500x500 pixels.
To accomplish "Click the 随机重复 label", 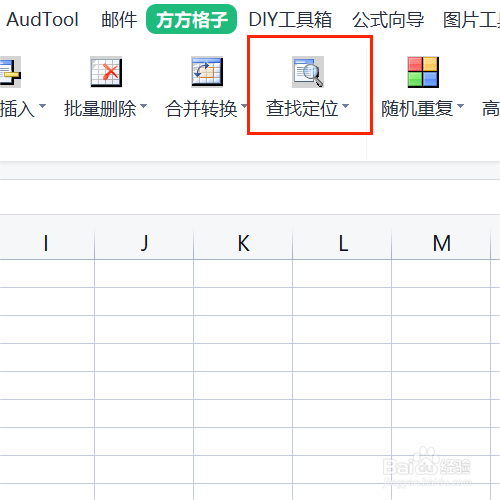I will [x=417, y=109].
